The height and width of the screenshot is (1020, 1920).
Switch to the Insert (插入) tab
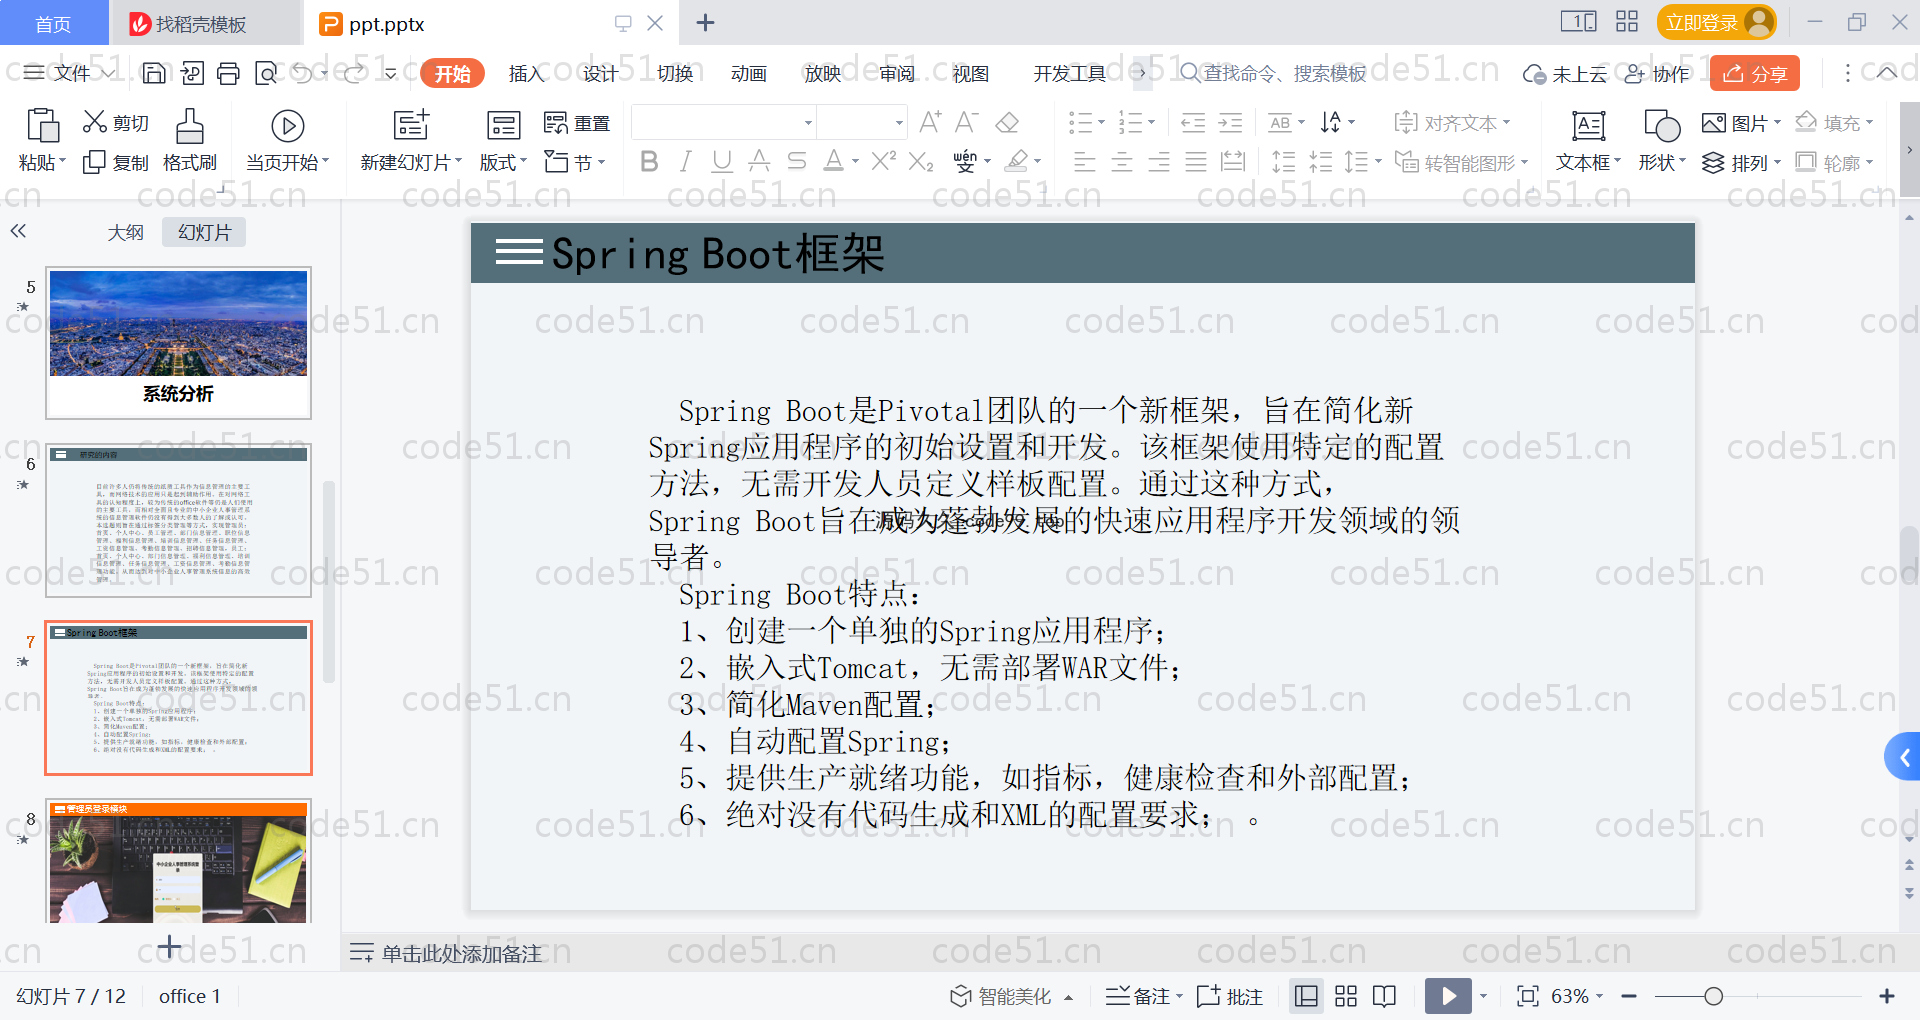tap(526, 73)
